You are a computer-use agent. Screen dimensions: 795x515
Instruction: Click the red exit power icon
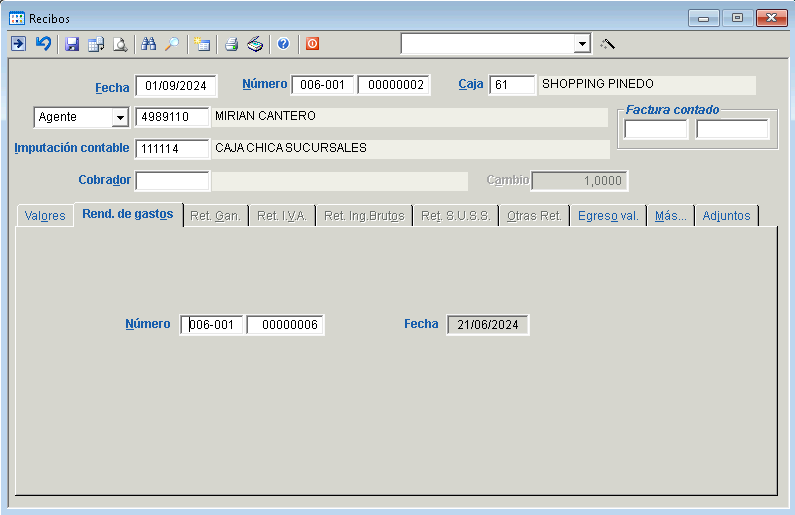[x=312, y=44]
